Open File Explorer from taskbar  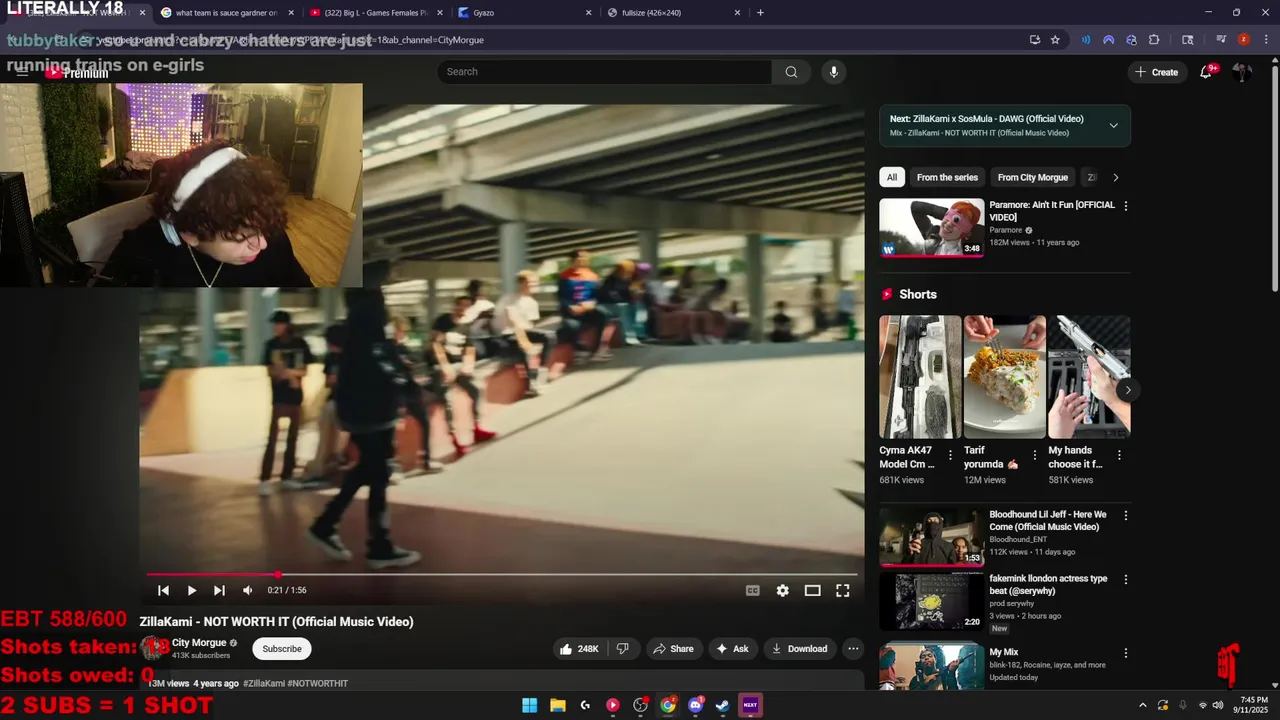558,705
